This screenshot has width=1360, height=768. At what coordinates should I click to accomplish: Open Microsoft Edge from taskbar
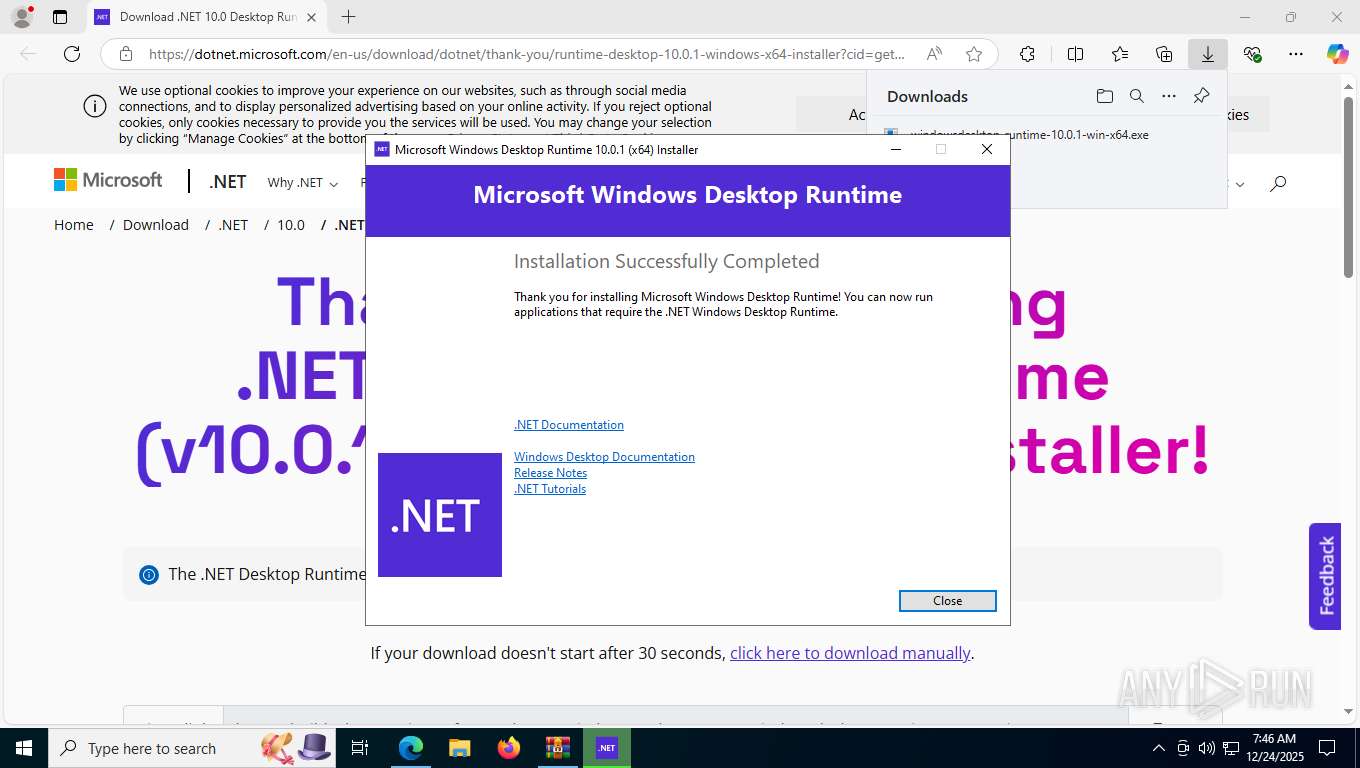pos(410,748)
